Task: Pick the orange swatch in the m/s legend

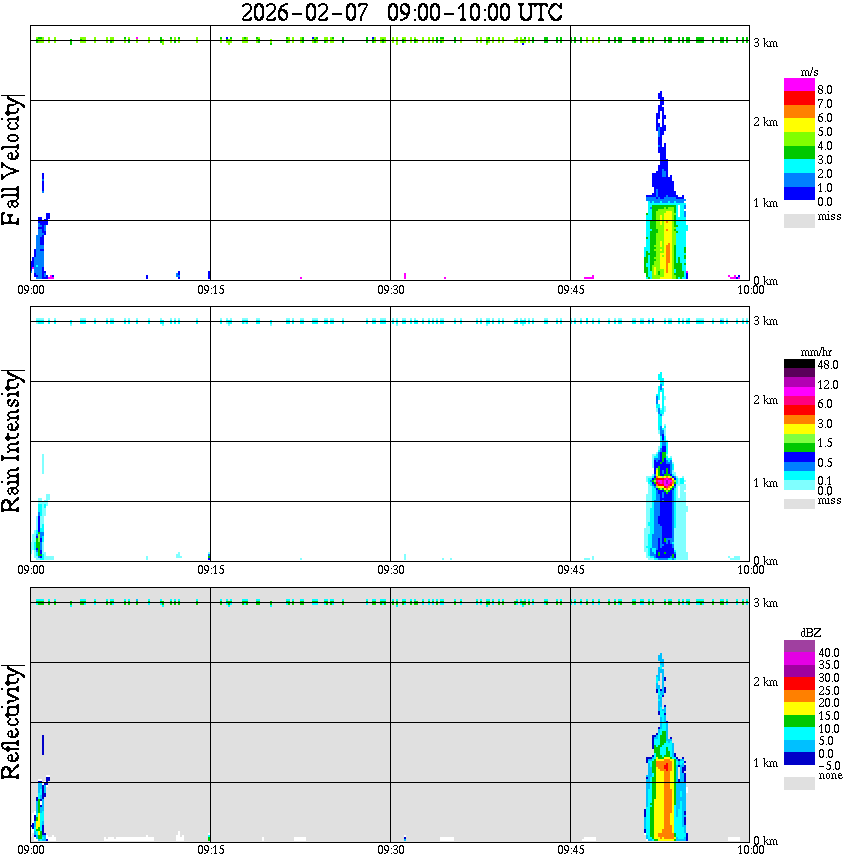Action: (x=799, y=112)
